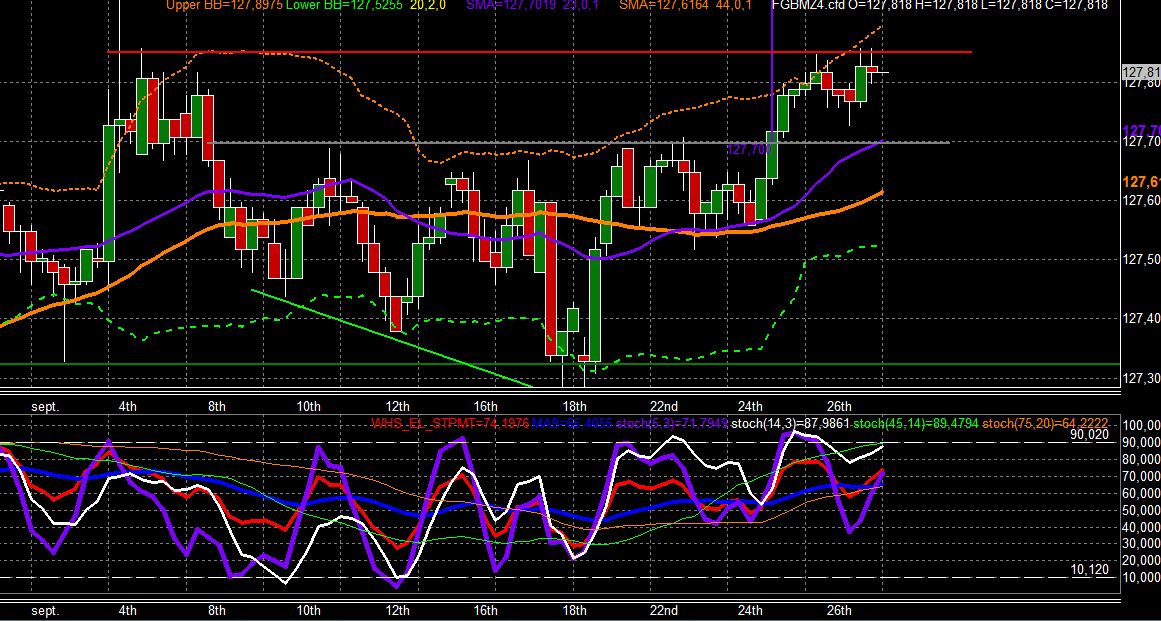Click the 70,000 oscillator axis value
The image size is (1161, 621).
[x=1142, y=476]
